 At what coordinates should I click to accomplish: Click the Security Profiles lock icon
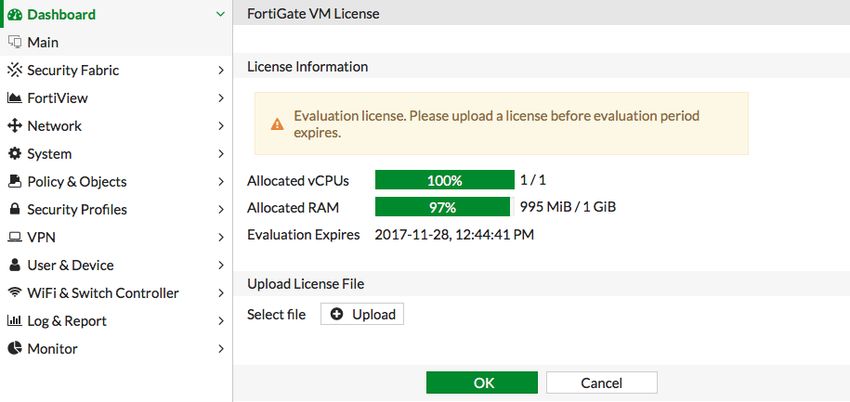tap(15, 209)
